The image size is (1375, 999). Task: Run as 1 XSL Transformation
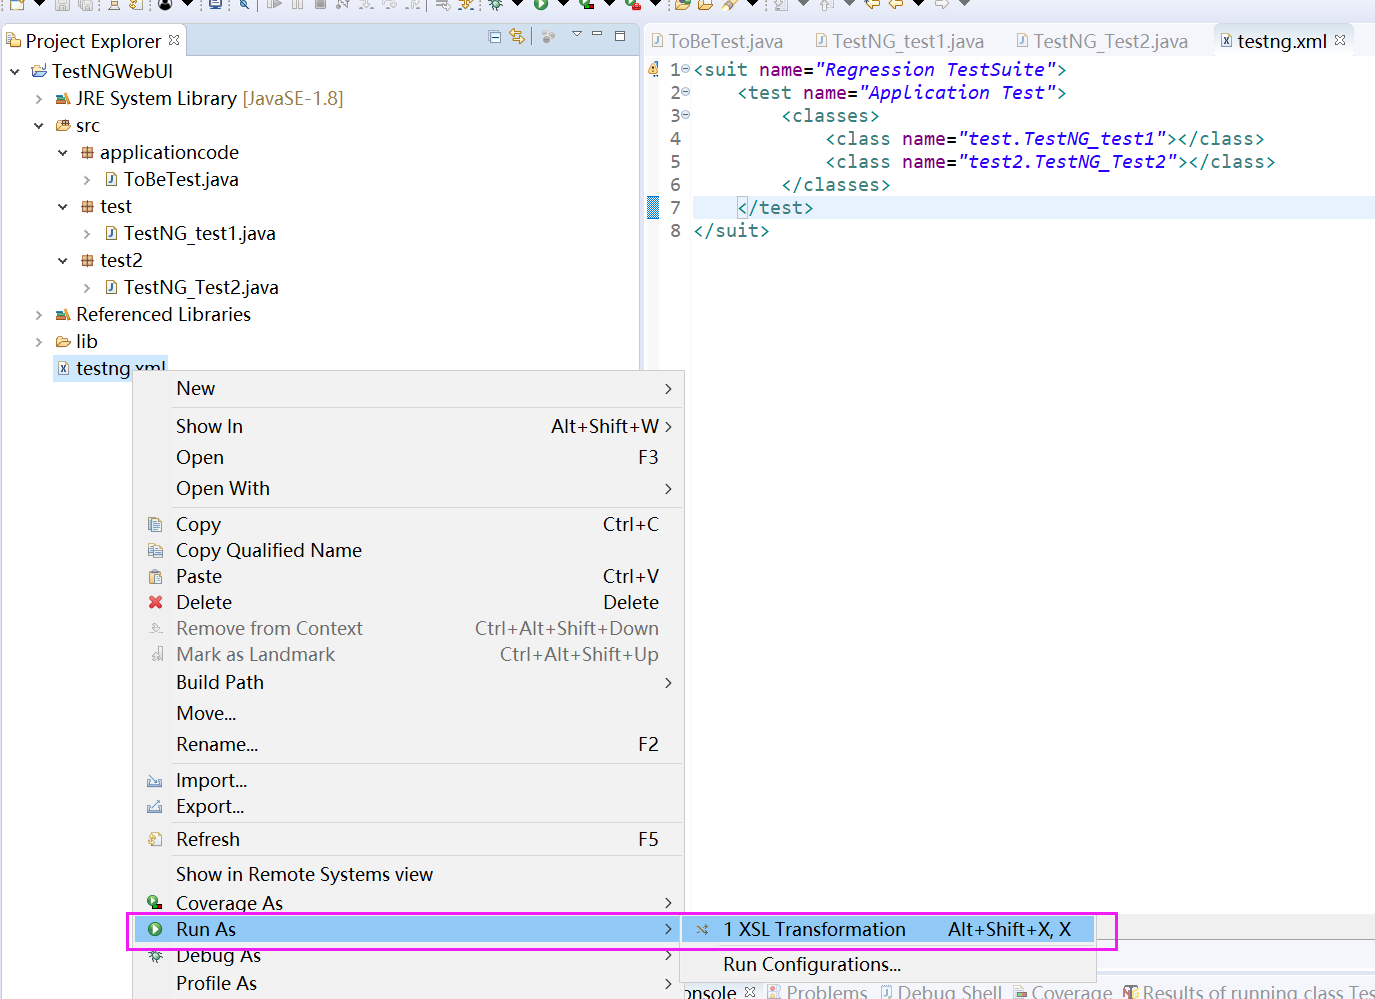[888, 930]
